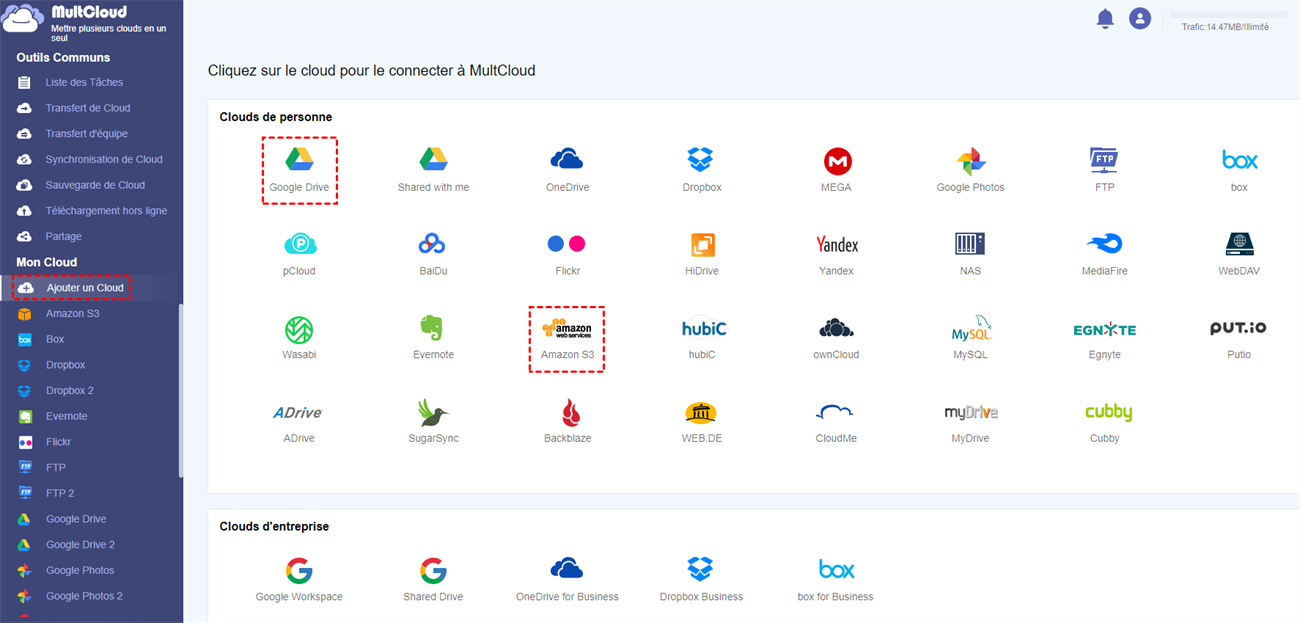Select the MEGA cloud icon
This screenshot has height=623, width=1300.
click(837, 161)
